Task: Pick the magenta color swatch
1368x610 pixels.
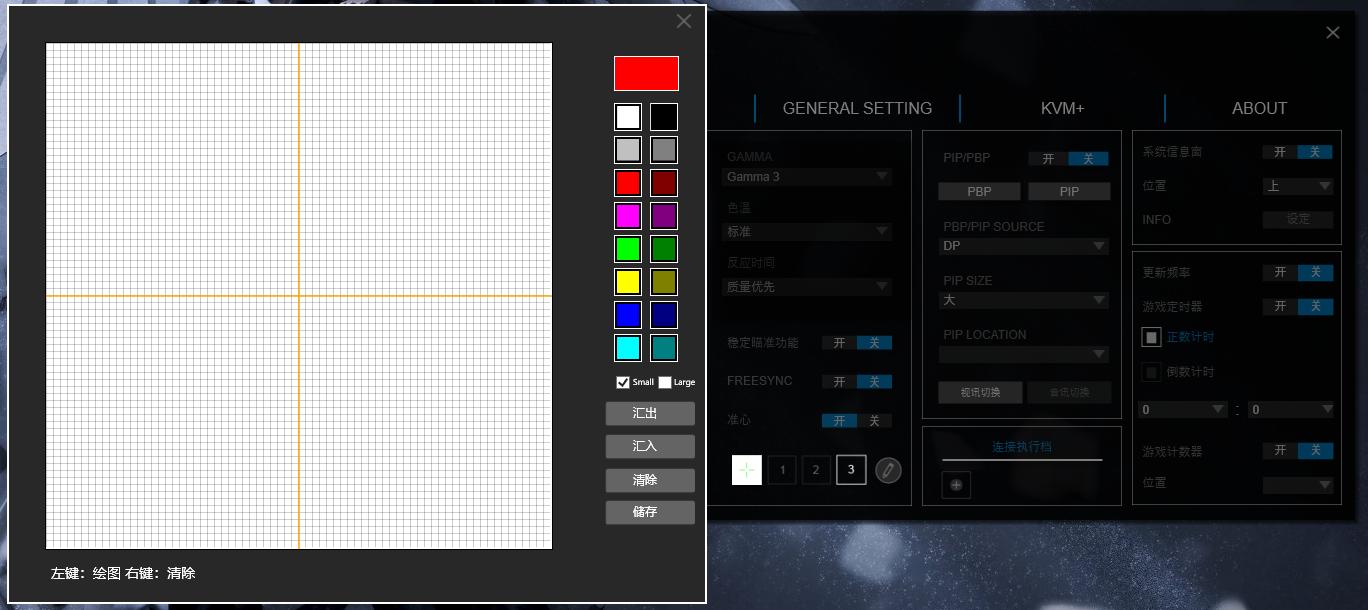Action: click(628, 216)
